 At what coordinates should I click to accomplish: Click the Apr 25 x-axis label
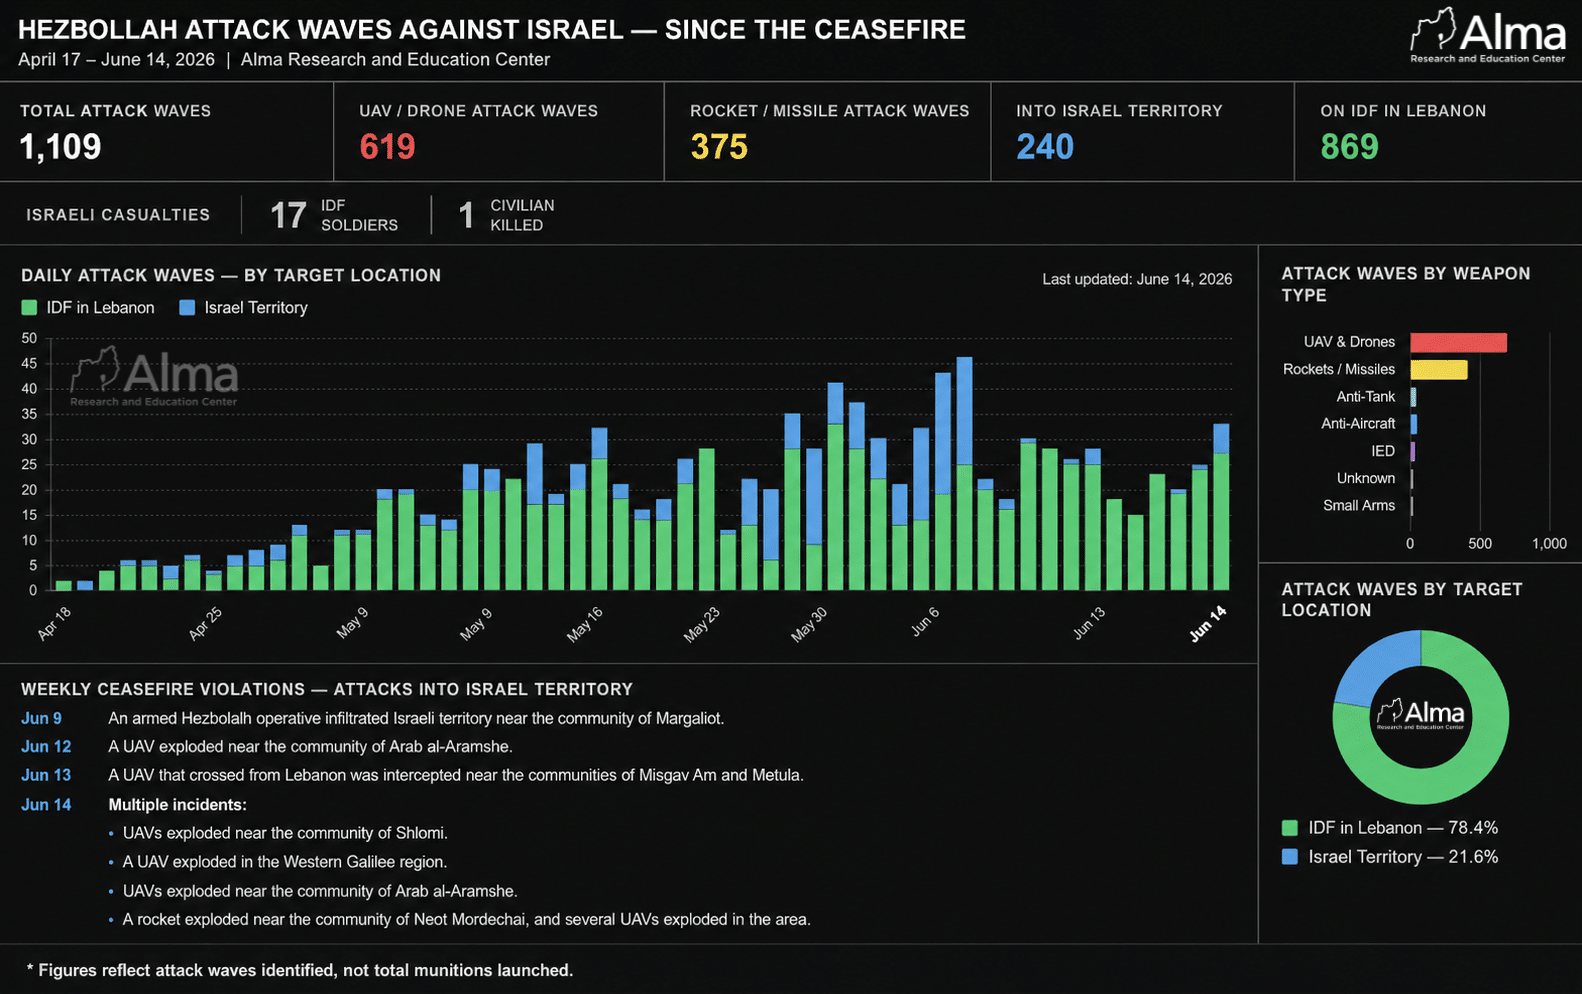click(205, 624)
